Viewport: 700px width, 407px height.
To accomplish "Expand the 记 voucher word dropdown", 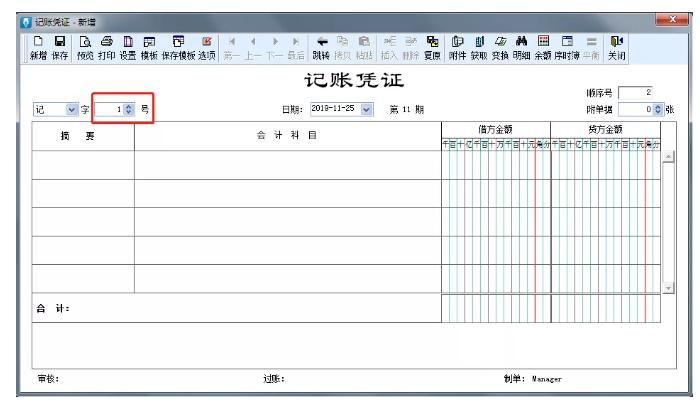I will (71, 109).
